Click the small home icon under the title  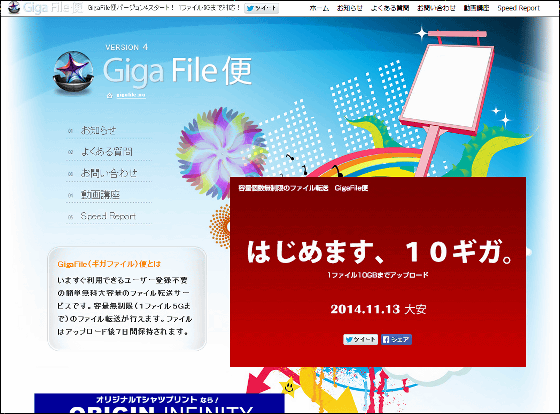coord(110,95)
